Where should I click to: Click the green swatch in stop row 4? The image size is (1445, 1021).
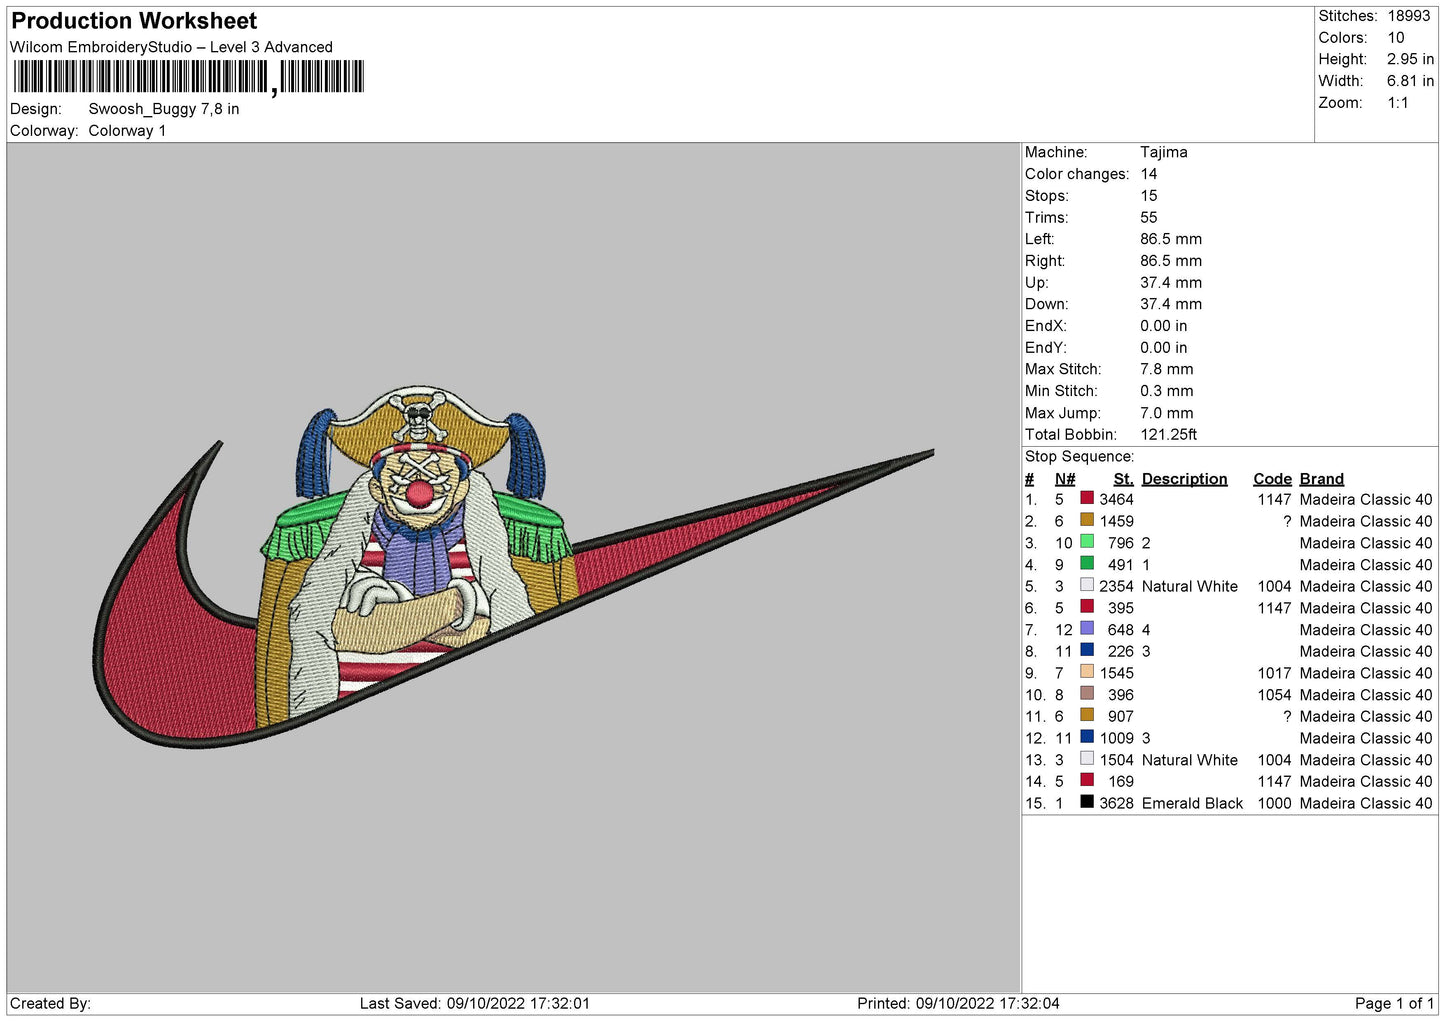click(x=1087, y=563)
